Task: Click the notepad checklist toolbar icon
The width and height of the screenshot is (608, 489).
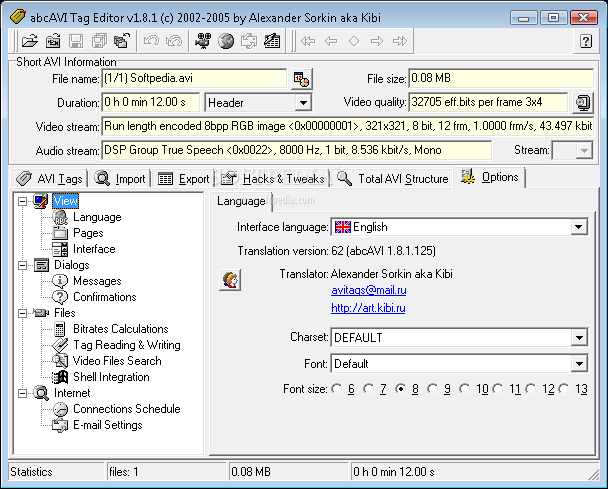Action: point(272,41)
